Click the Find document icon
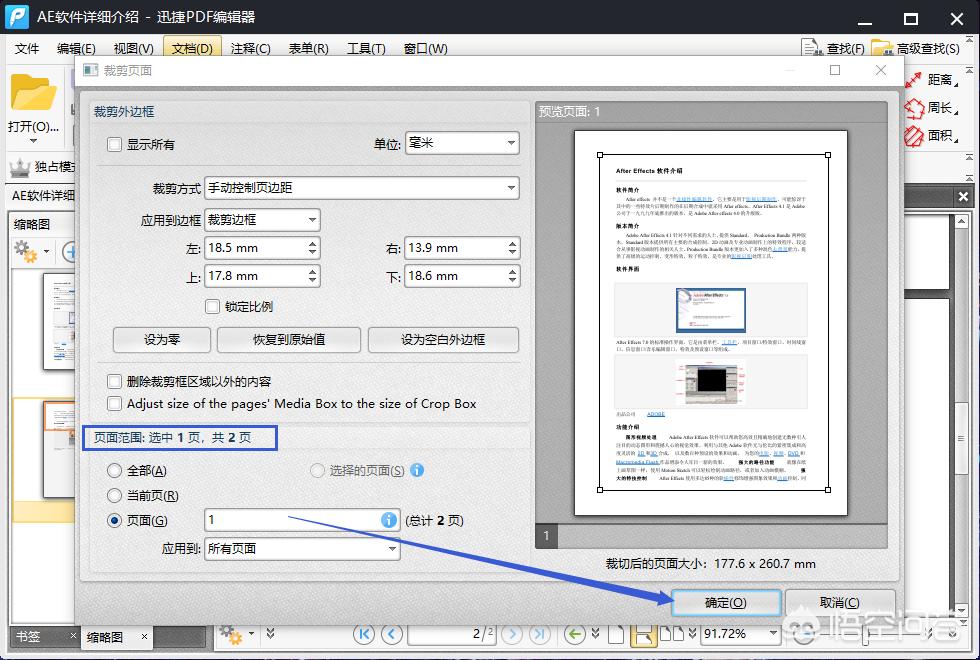This screenshot has height=660, width=980. (813, 48)
